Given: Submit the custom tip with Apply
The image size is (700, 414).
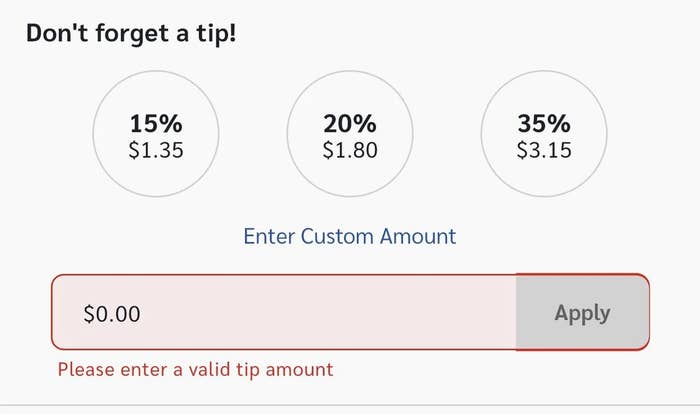Looking at the screenshot, I should pos(582,313).
